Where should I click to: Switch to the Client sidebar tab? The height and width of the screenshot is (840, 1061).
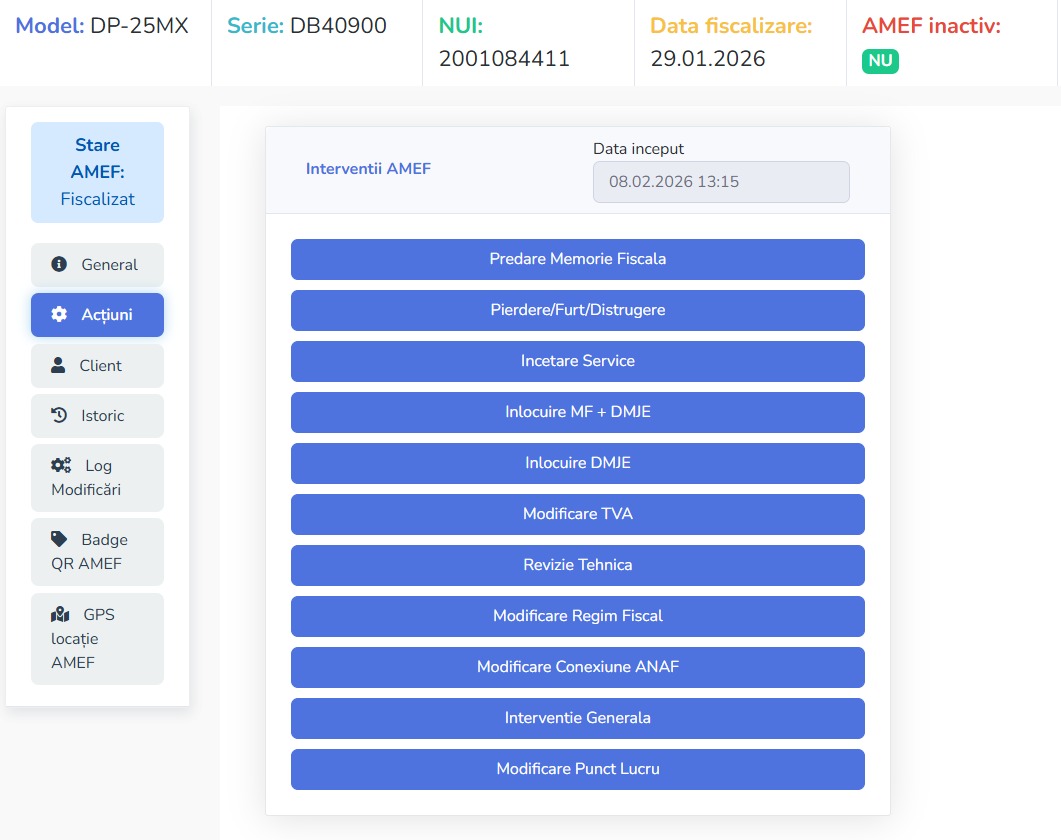97,365
